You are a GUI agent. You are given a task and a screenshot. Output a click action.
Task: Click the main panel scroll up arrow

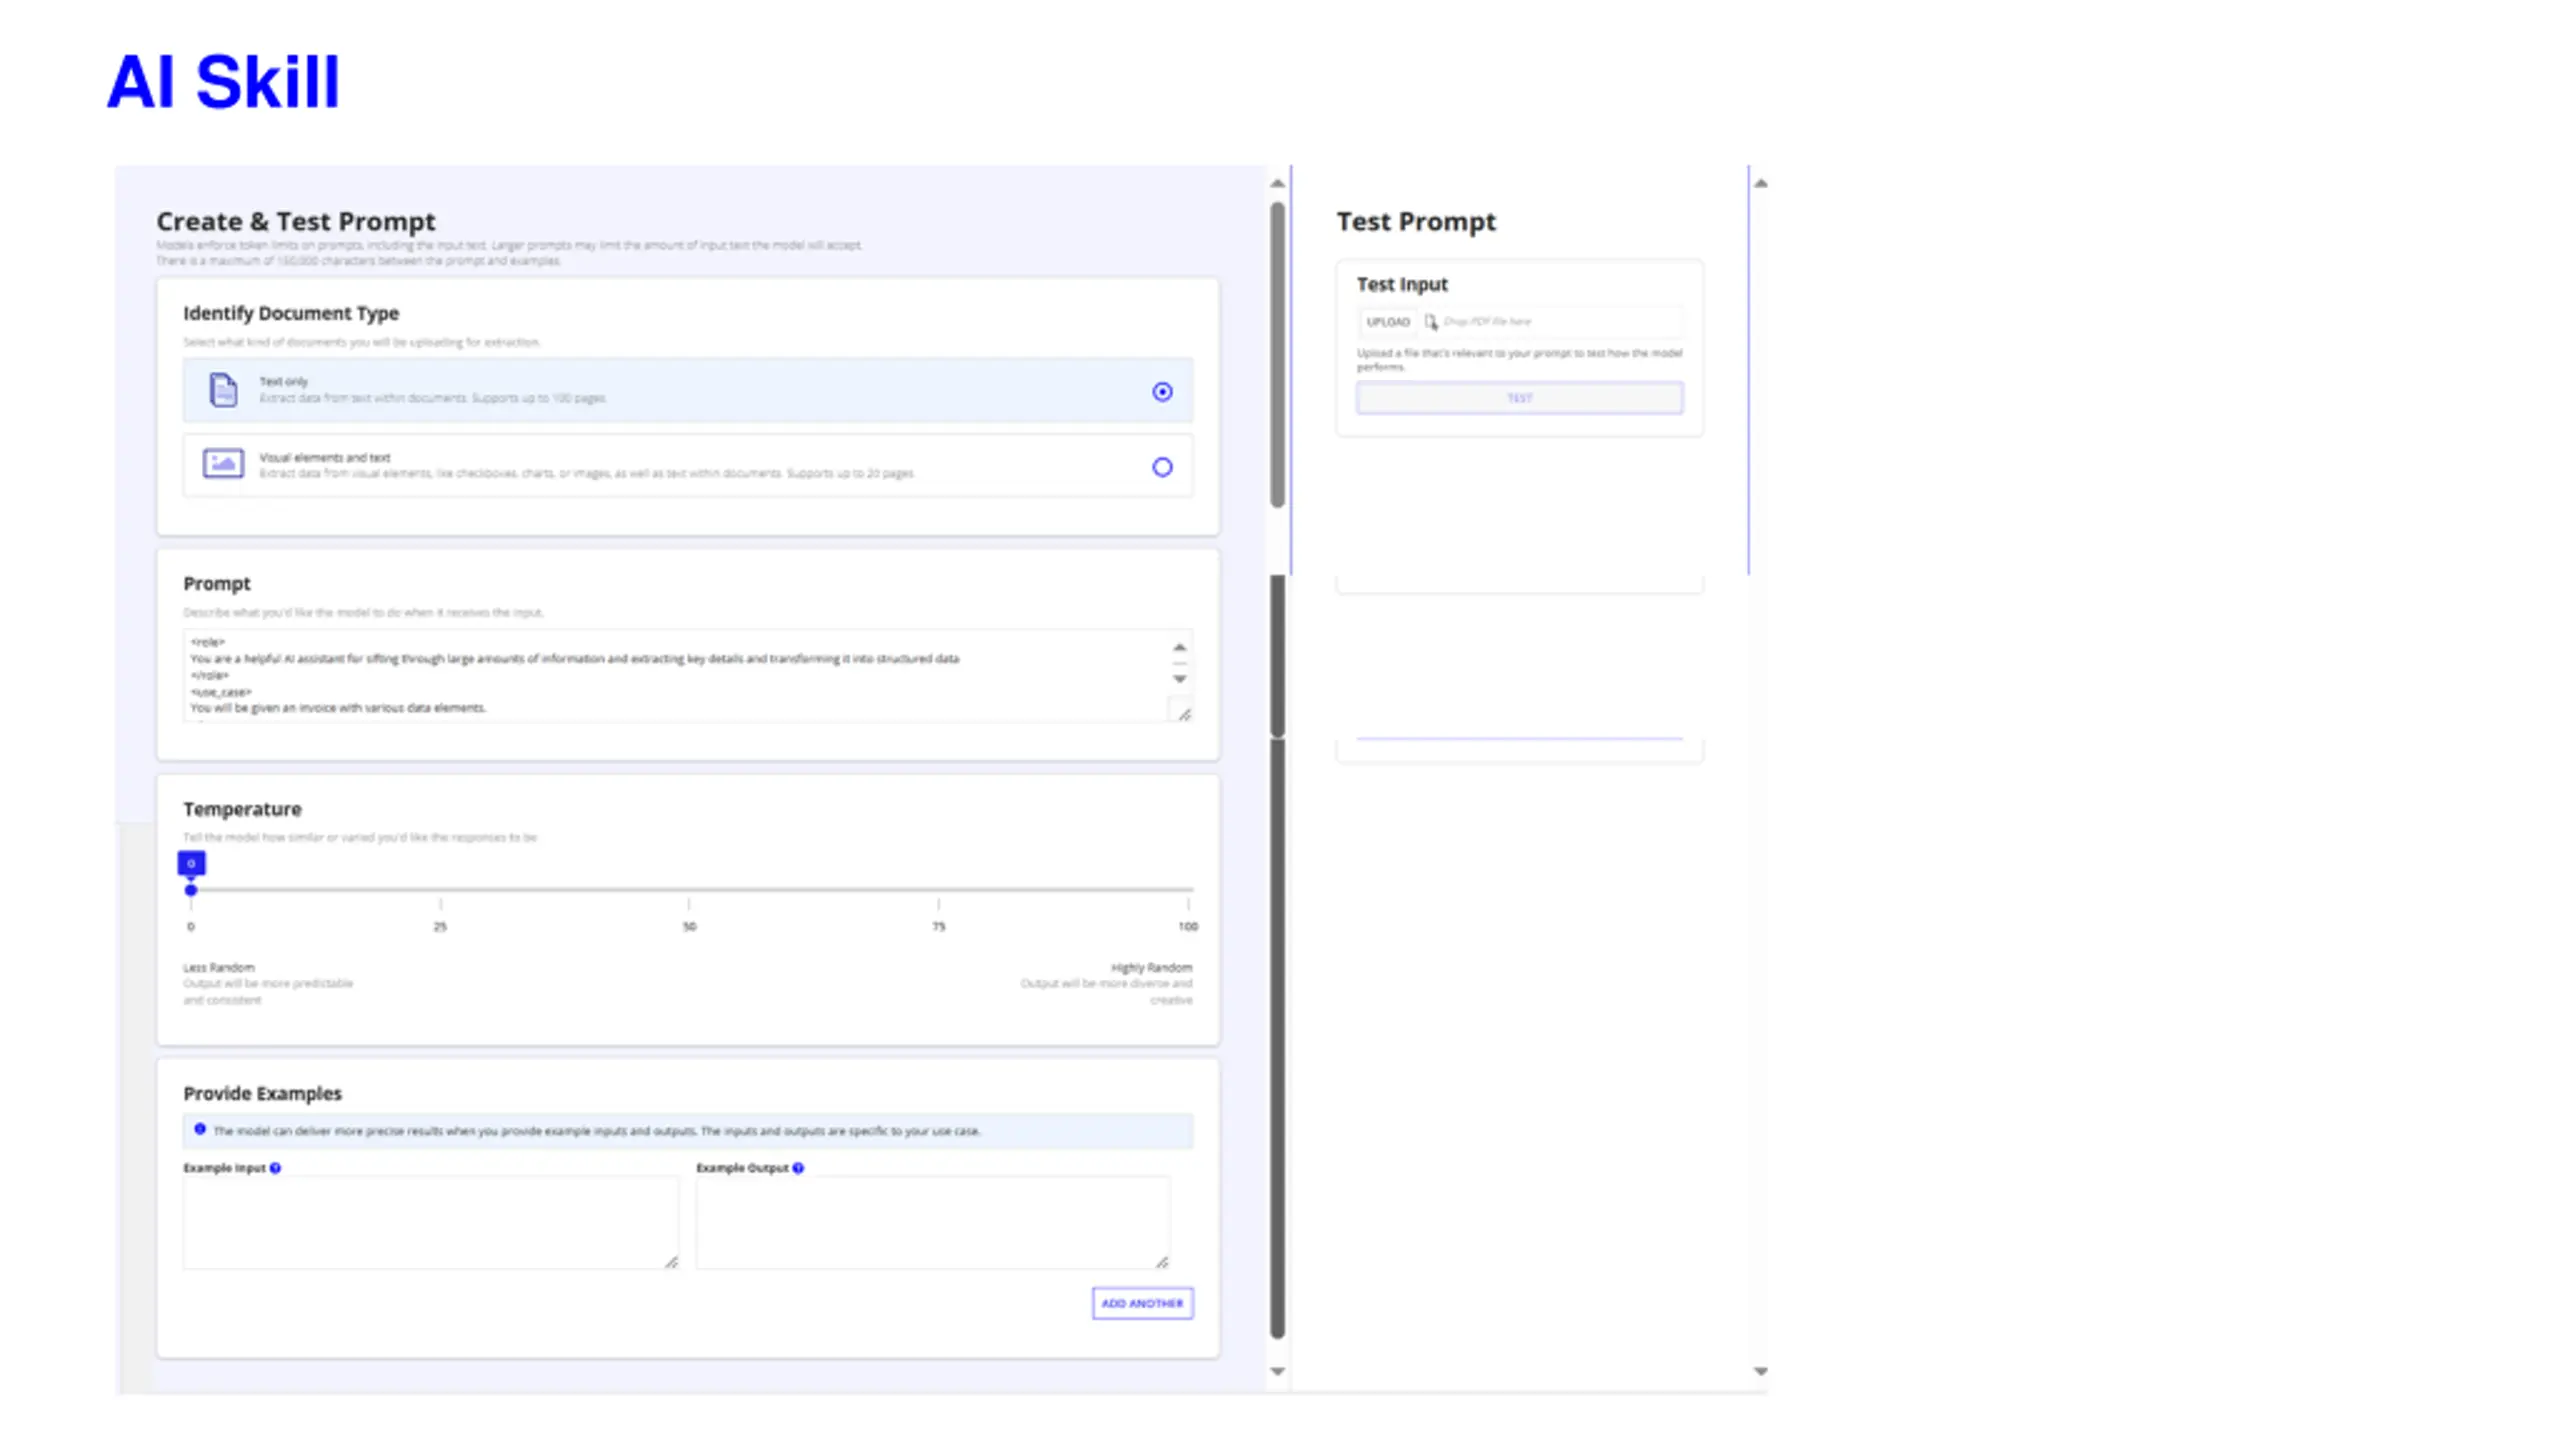[x=1277, y=183]
